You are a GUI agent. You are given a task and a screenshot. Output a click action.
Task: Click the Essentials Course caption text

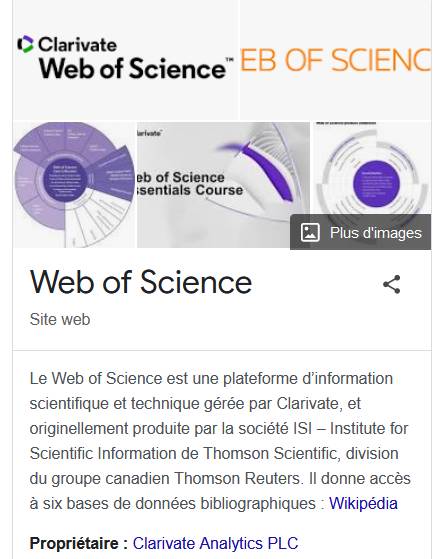pyautogui.click(x=190, y=184)
